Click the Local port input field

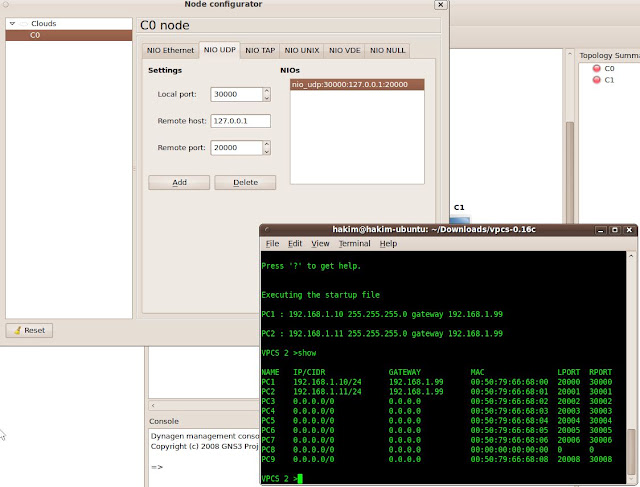[x=236, y=94]
